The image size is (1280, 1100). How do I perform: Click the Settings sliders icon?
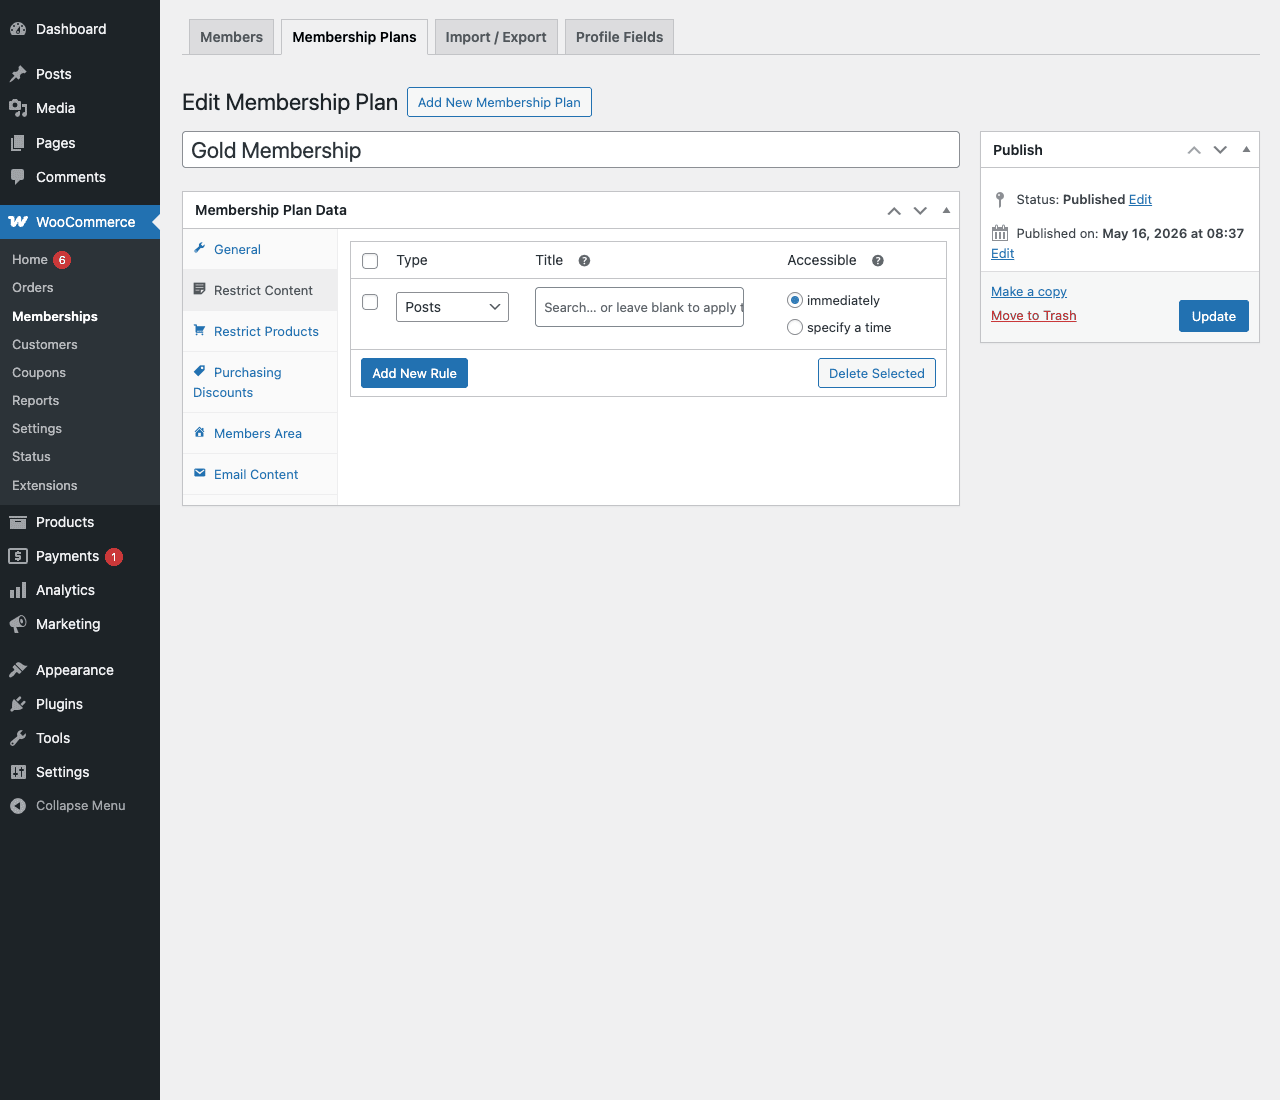pyautogui.click(x=18, y=772)
